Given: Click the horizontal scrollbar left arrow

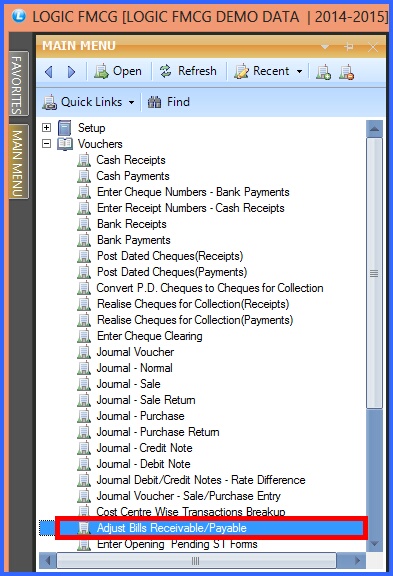Looking at the screenshot, I should coord(47,561).
